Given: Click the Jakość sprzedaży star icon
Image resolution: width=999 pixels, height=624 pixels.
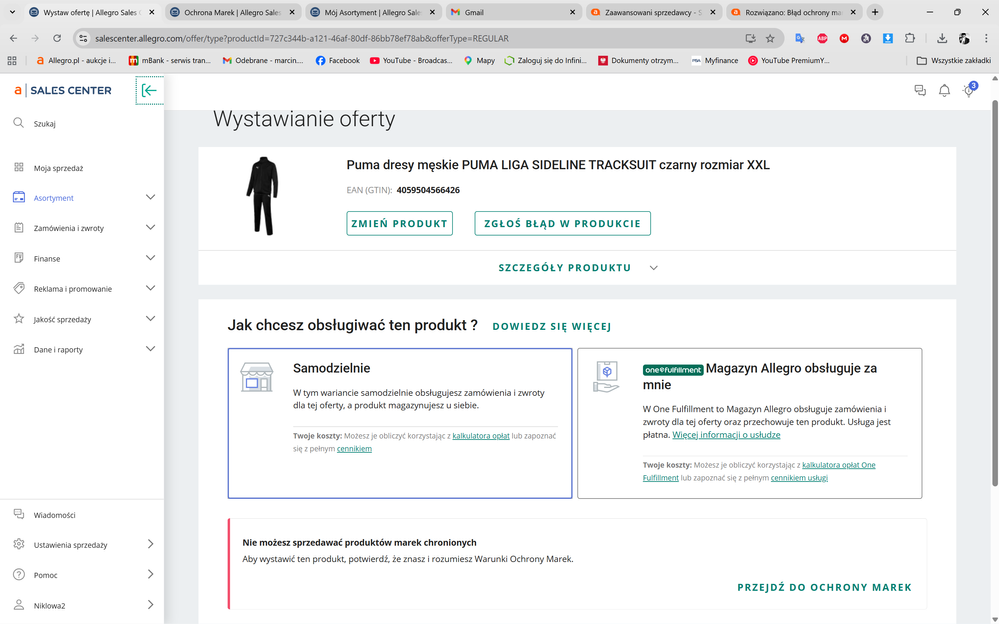Looking at the screenshot, I should tap(18, 319).
